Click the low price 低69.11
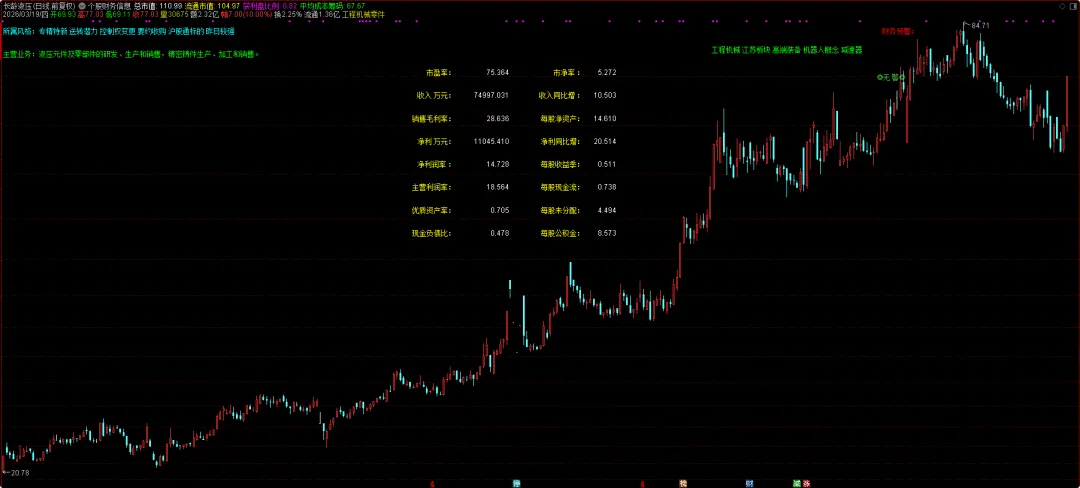 [x=118, y=14]
